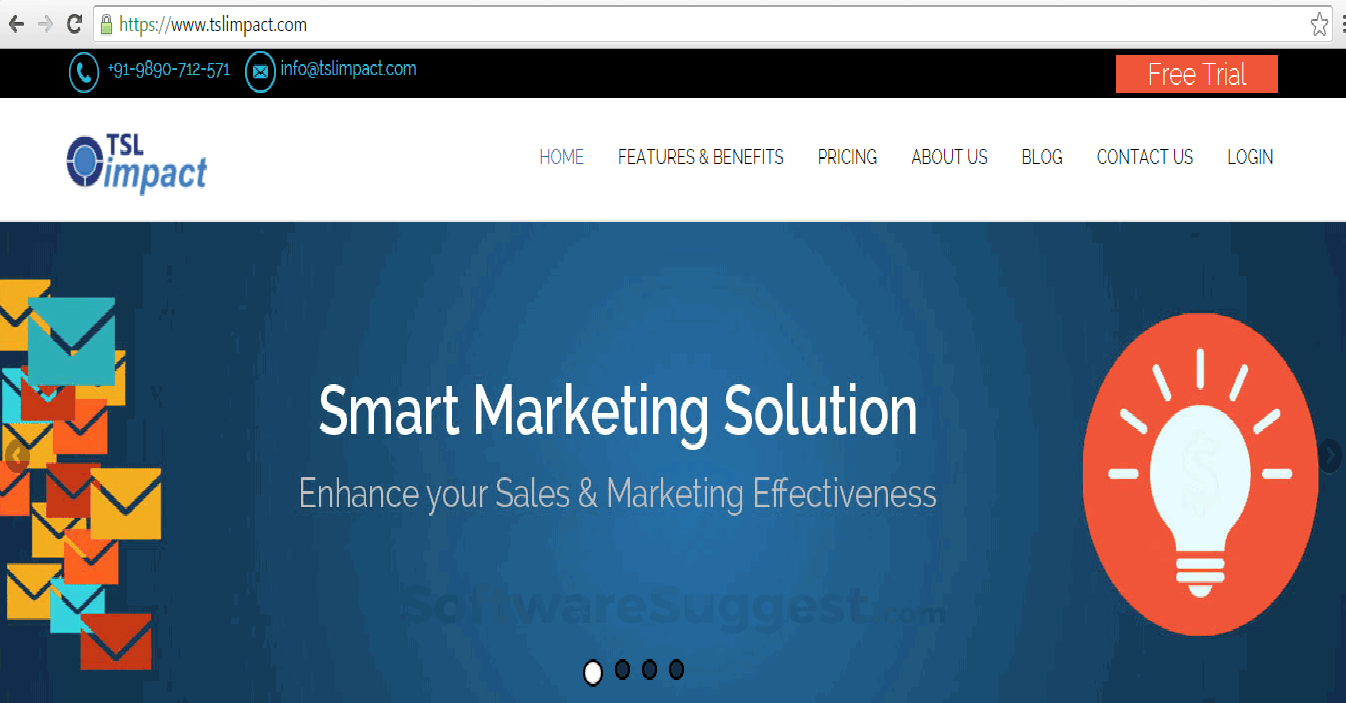Click the browser back arrow
Image resolution: width=1346 pixels, height=703 pixels.
pos(16,24)
